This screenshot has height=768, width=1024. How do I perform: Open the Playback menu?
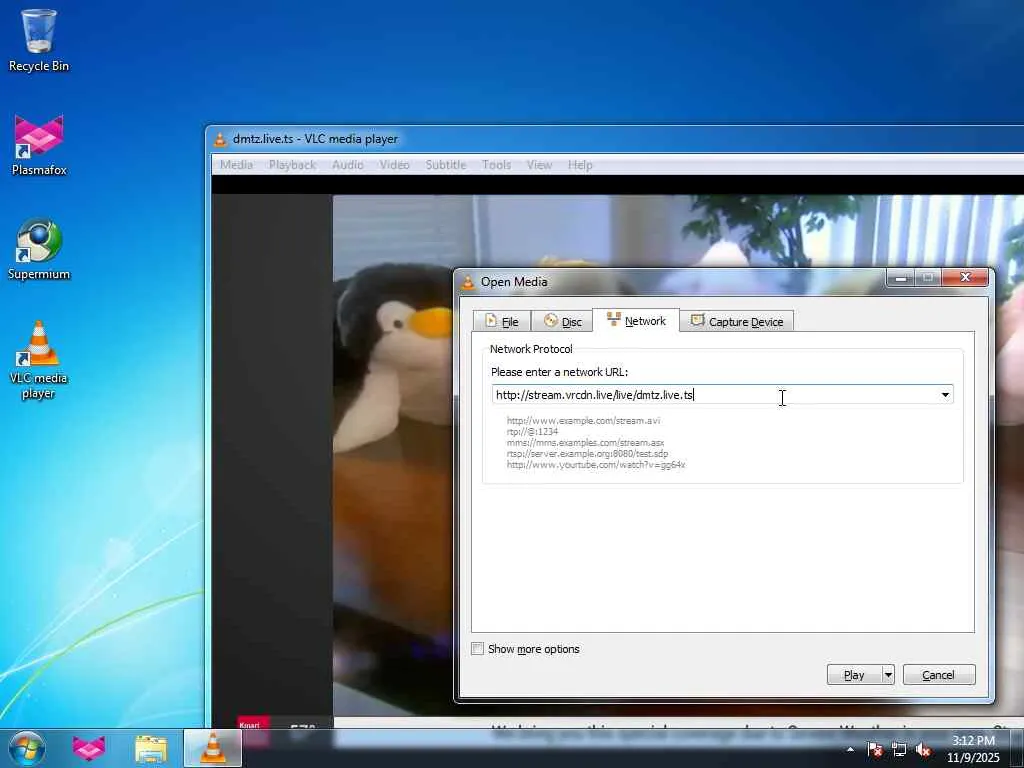coord(292,165)
